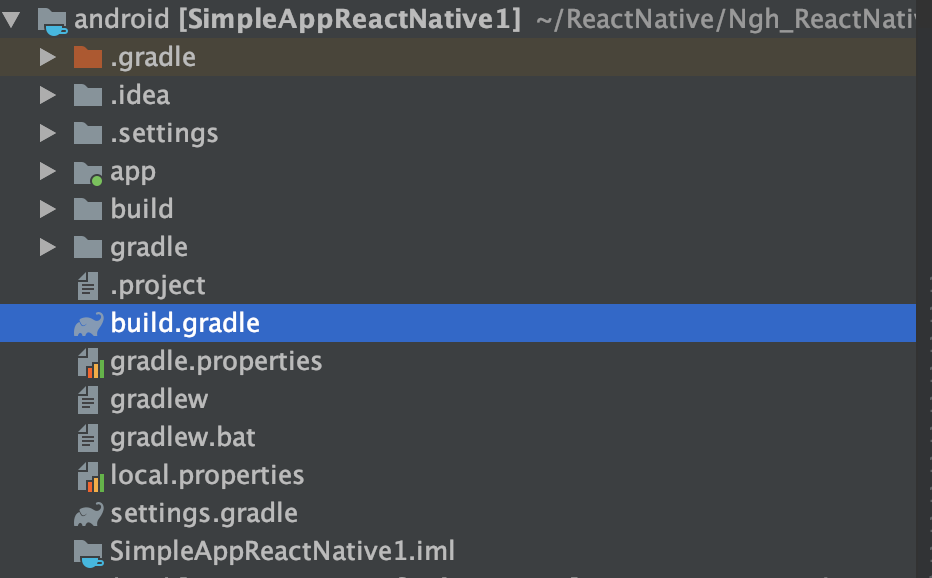Click the SimpleAppReactNative1.iml file icon

(x=89, y=552)
